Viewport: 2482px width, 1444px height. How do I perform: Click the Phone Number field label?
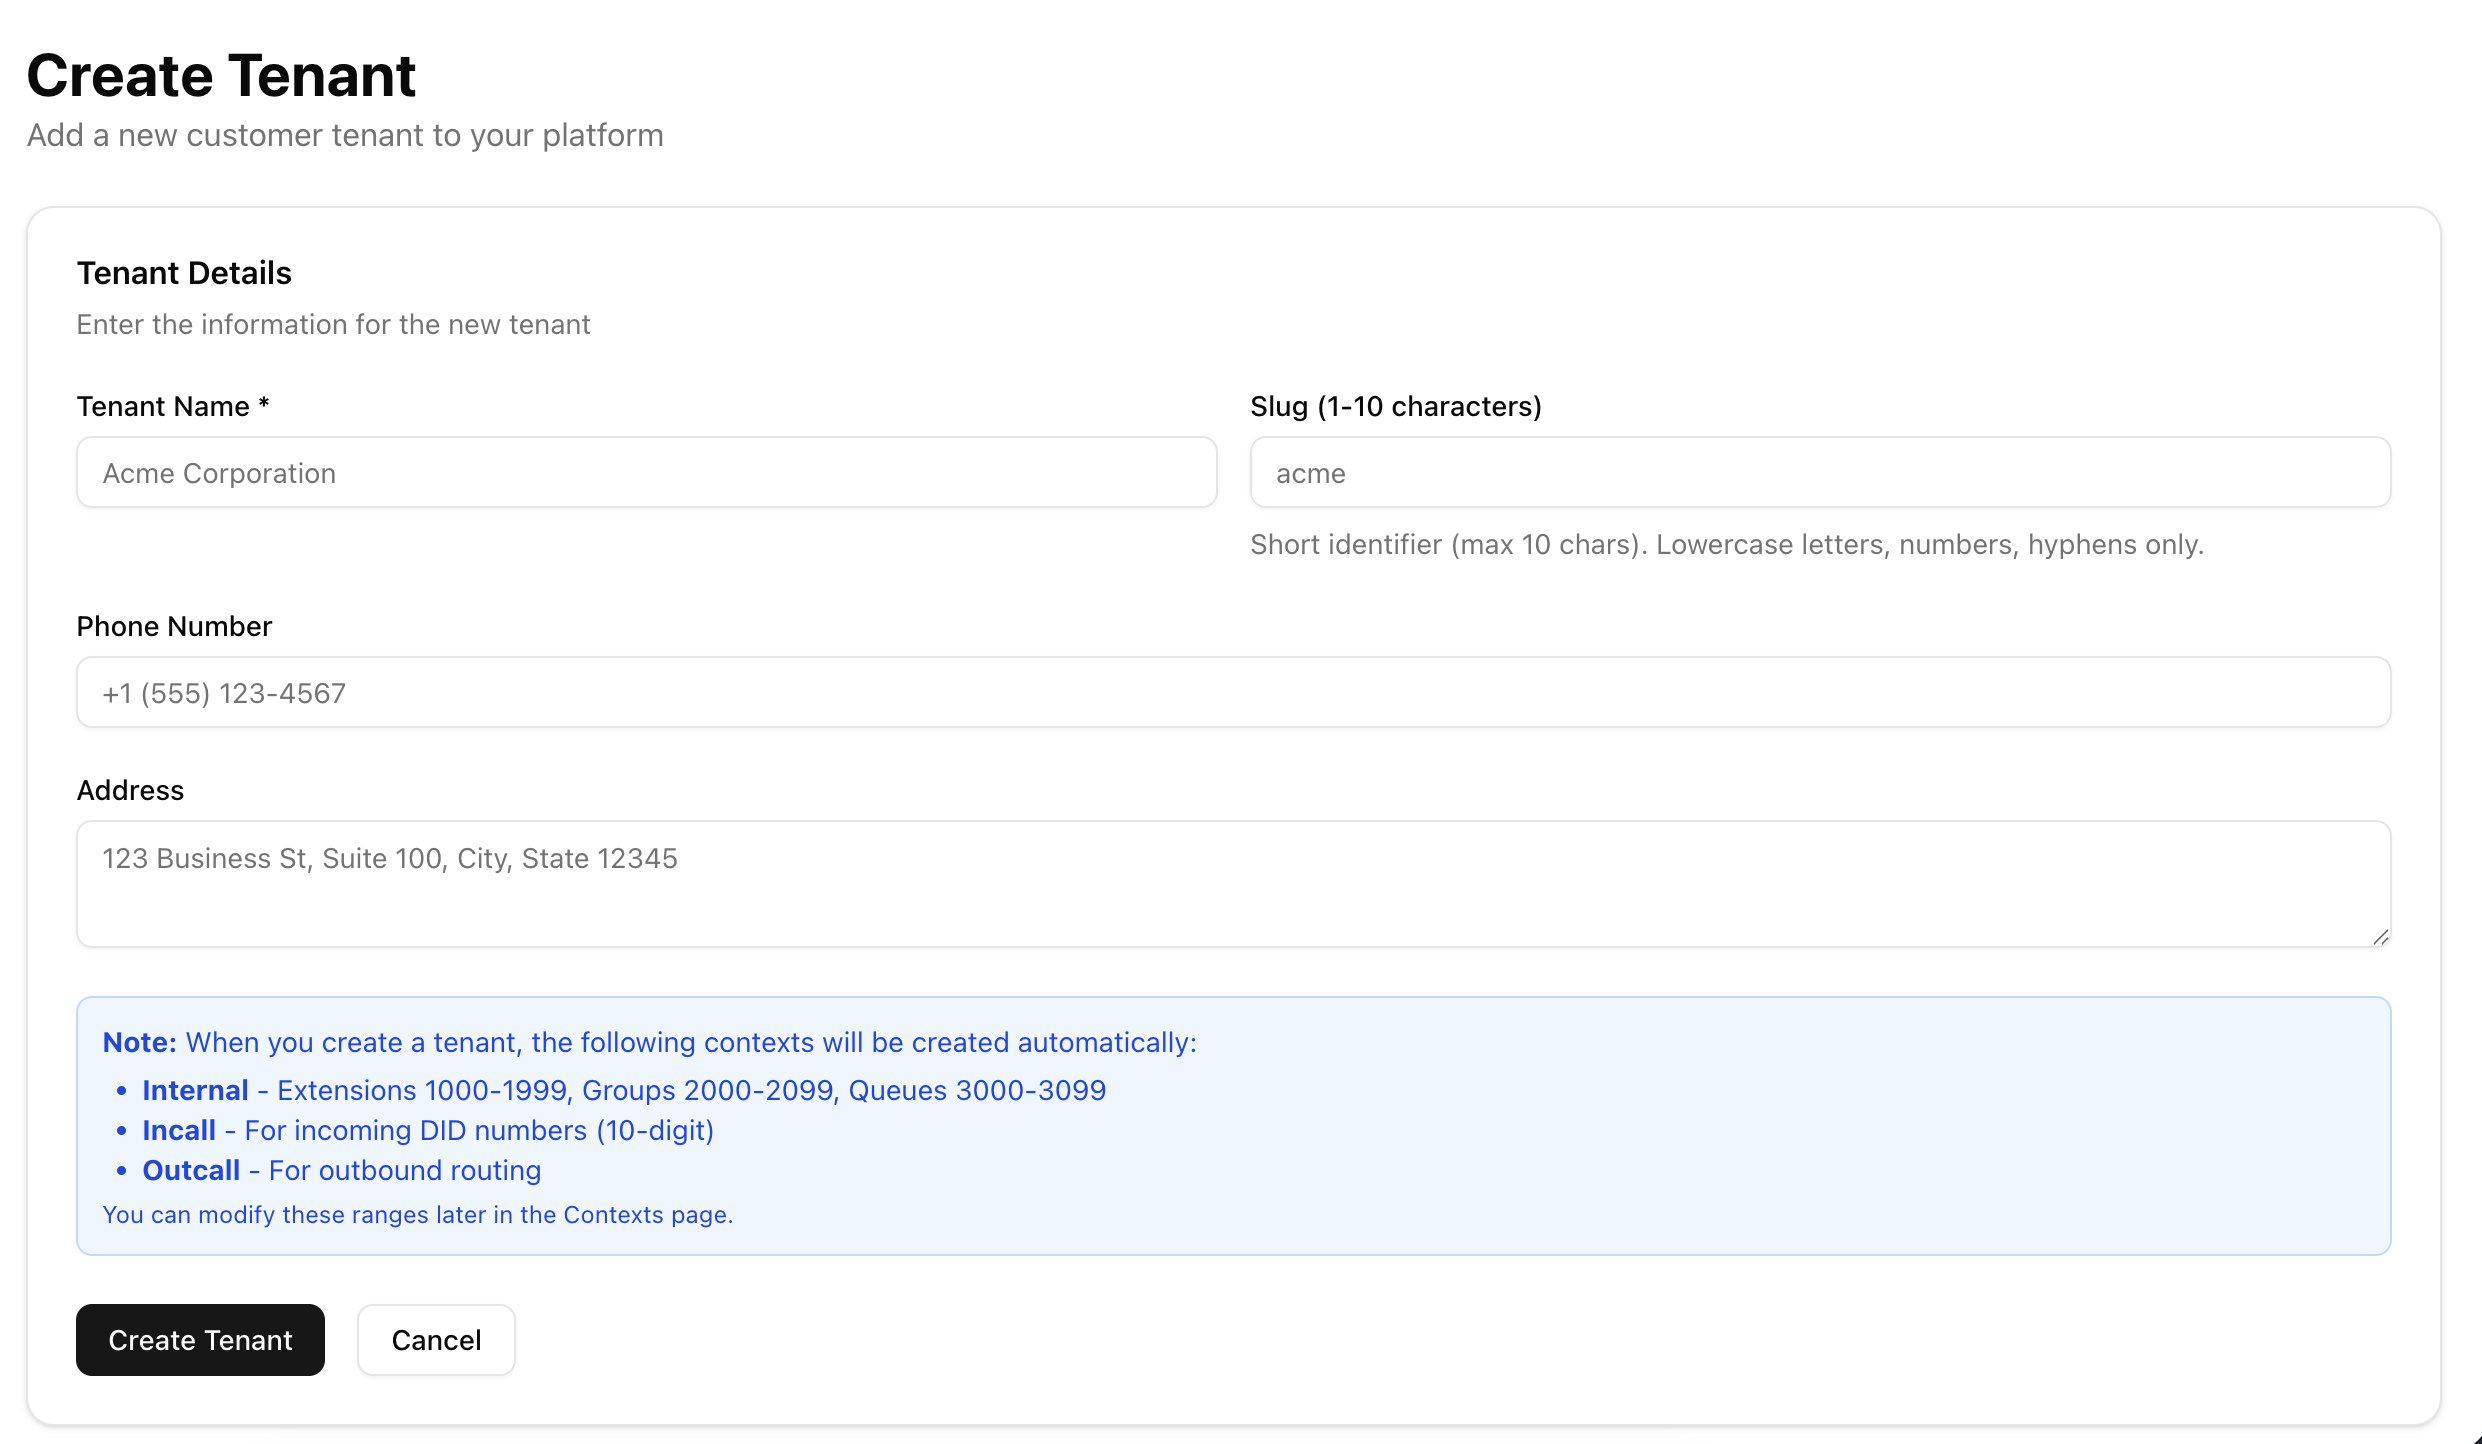[174, 626]
